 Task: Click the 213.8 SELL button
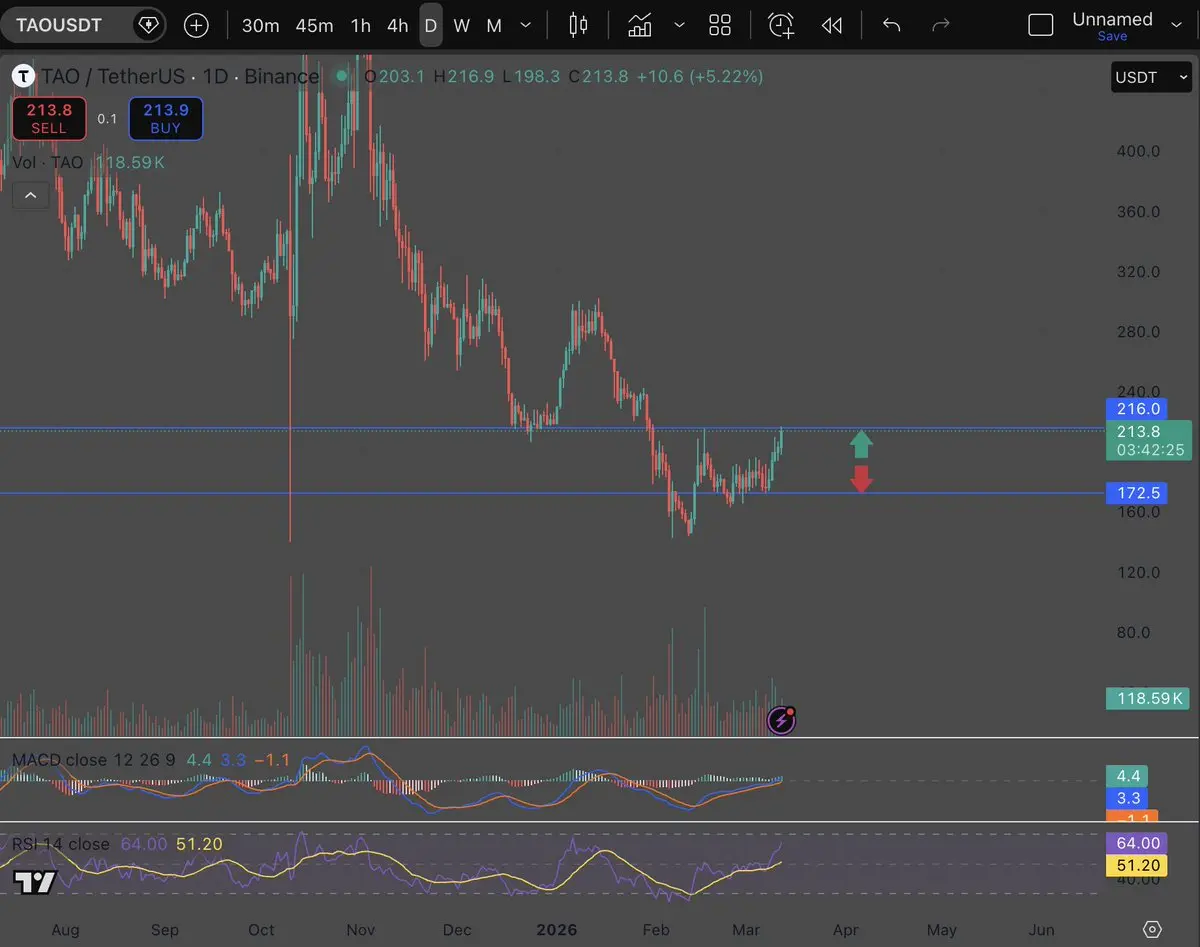click(49, 118)
